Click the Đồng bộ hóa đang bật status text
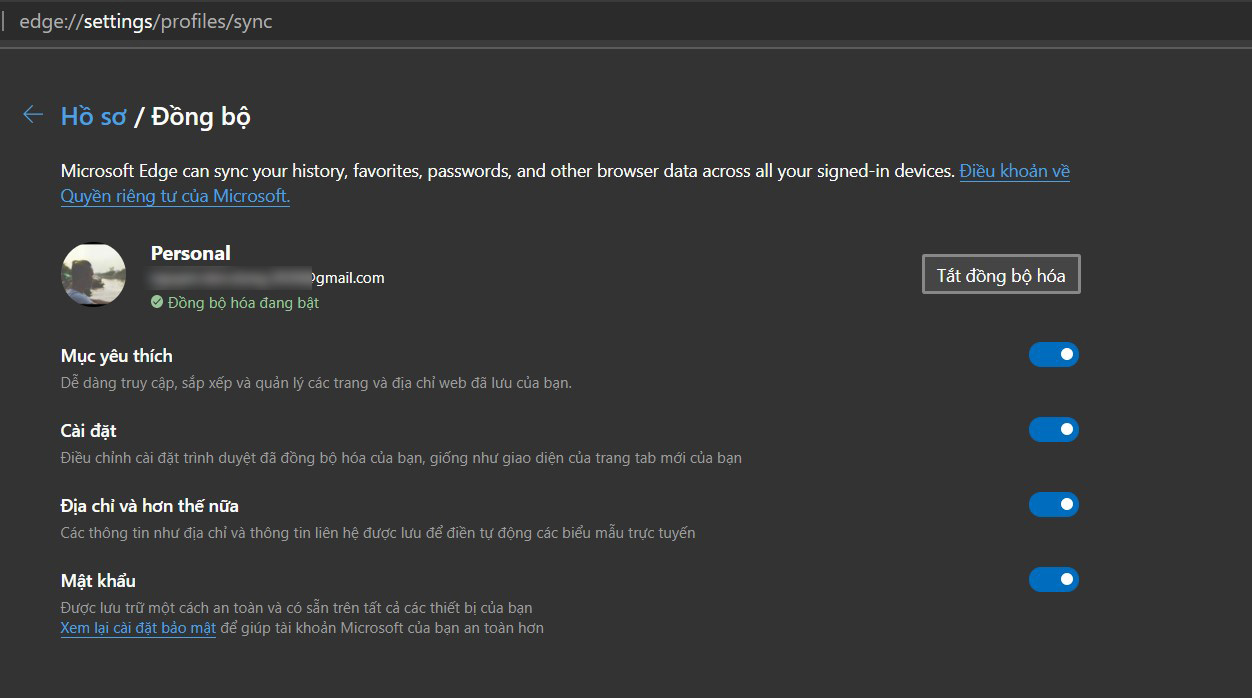 click(x=243, y=302)
